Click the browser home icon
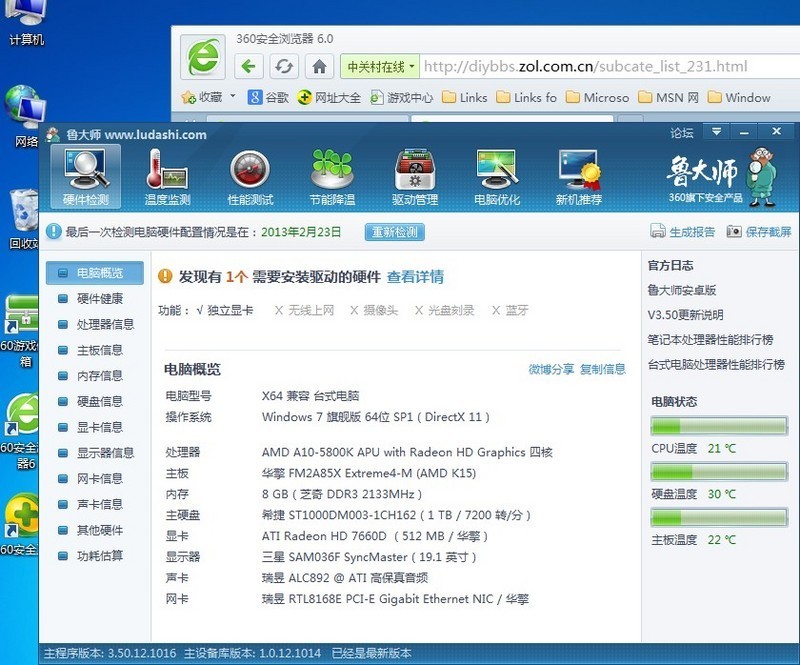The height and width of the screenshot is (665, 800). click(x=319, y=66)
